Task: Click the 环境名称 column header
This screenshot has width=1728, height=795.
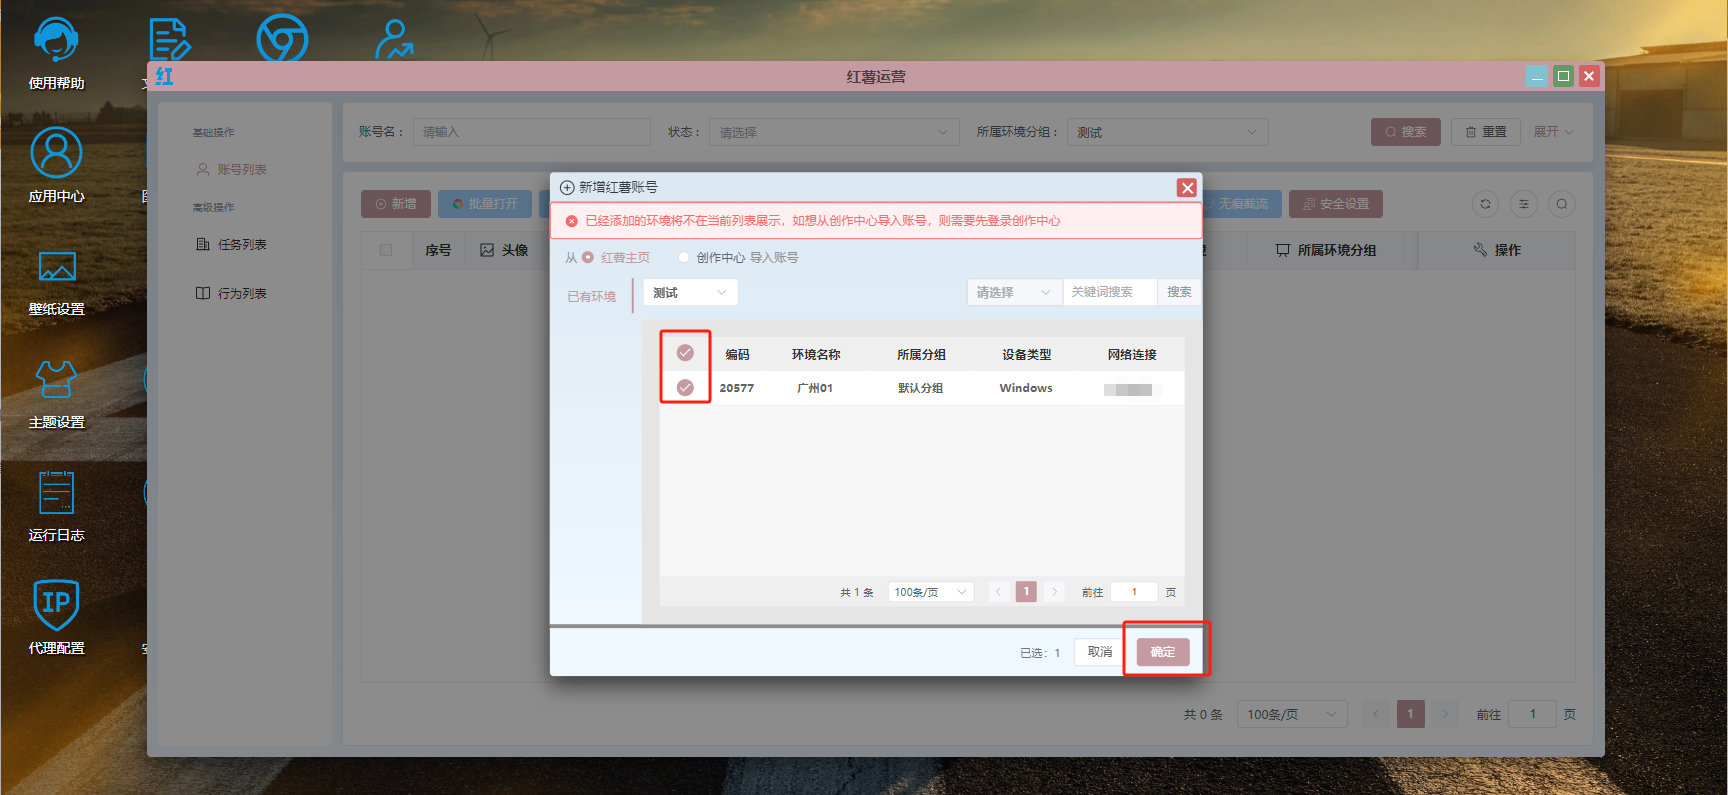Action: coord(816,355)
